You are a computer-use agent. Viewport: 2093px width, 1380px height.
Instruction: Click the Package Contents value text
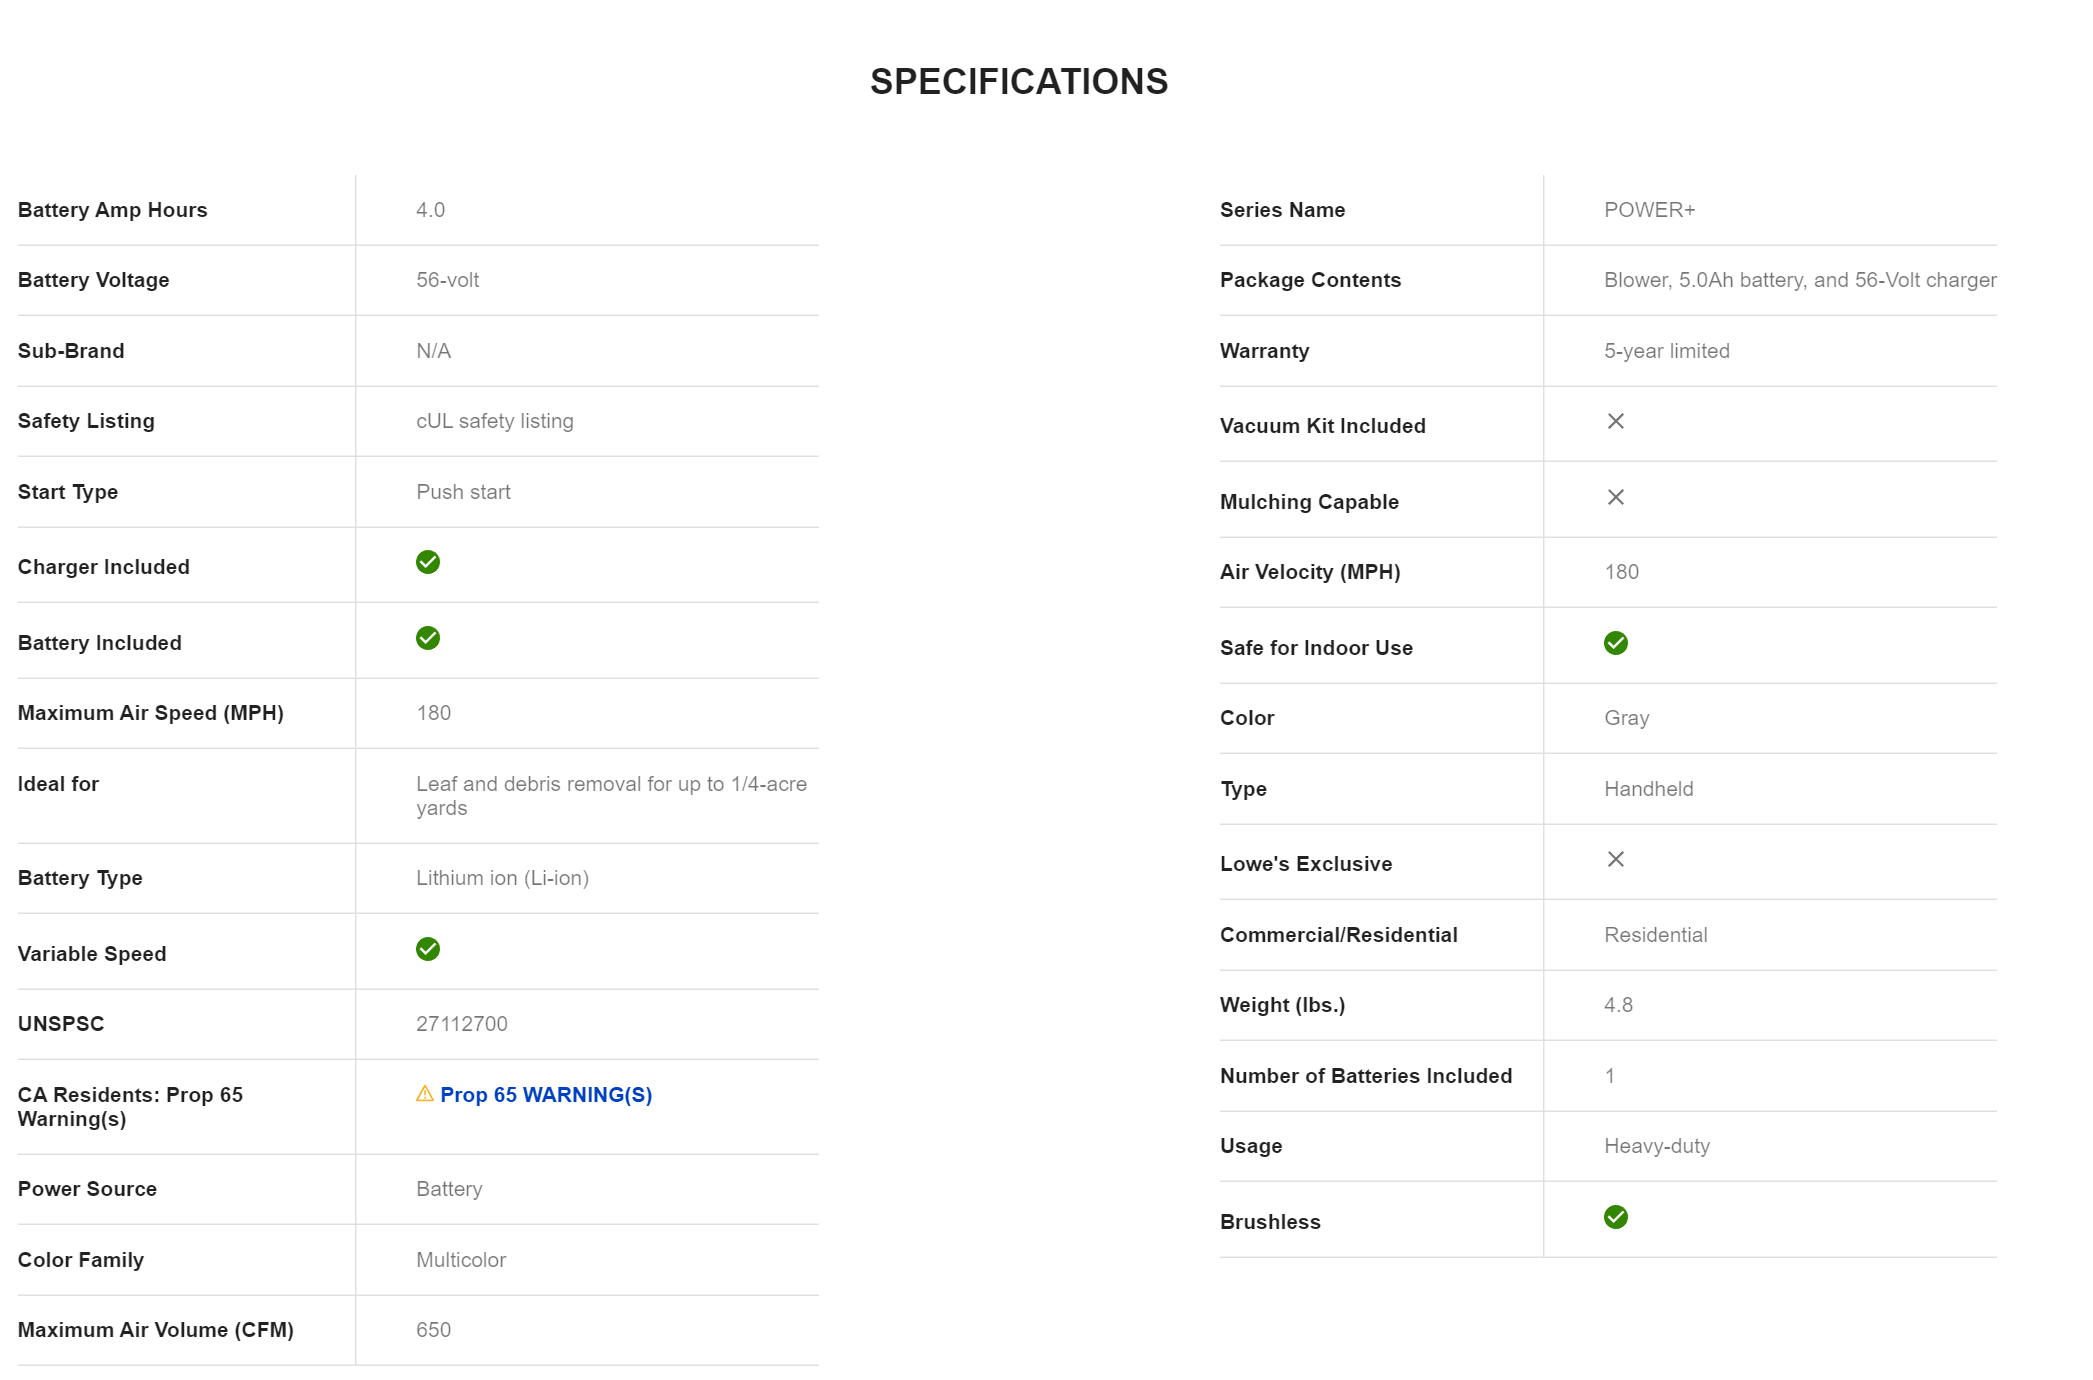click(x=1800, y=280)
